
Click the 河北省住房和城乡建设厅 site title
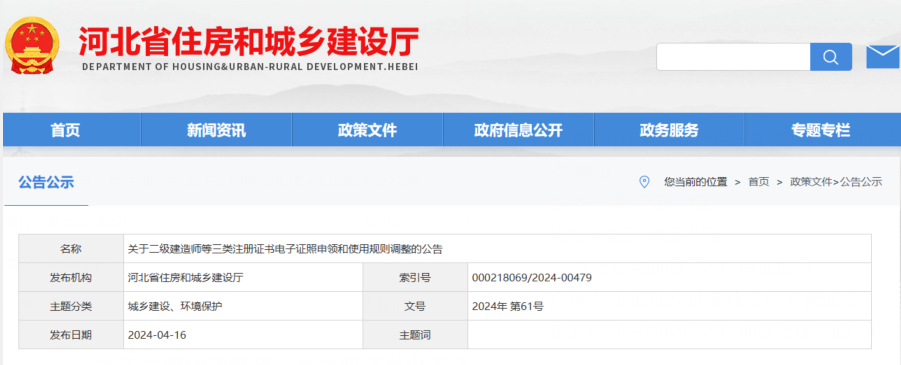249,41
